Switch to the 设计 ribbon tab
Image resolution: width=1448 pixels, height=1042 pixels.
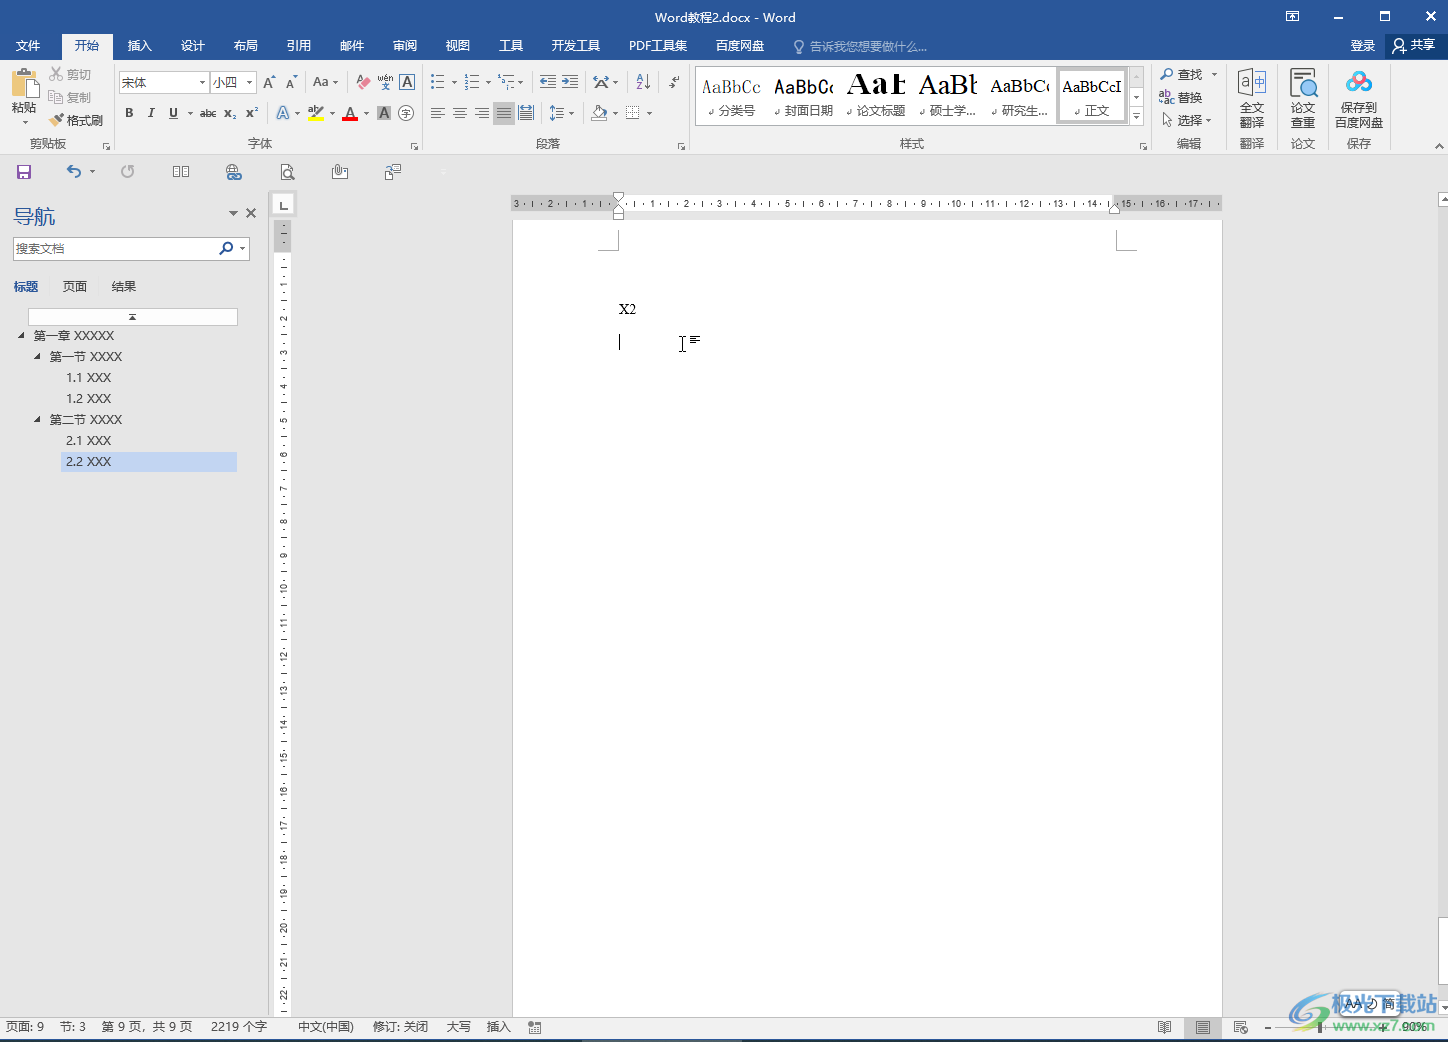click(193, 46)
